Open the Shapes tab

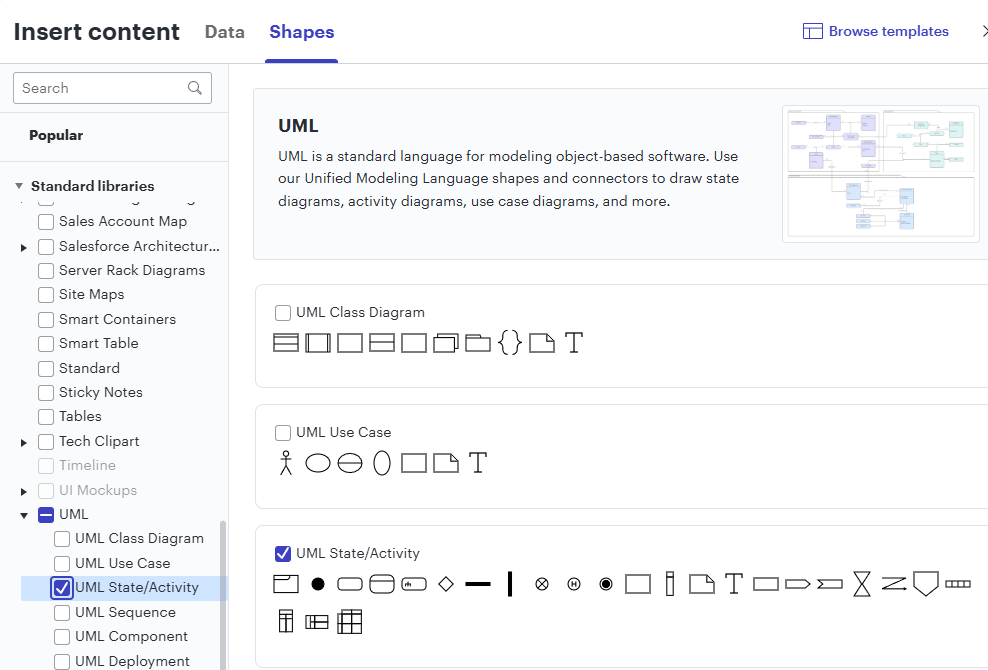pyautogui.click(x=302, y=32)
